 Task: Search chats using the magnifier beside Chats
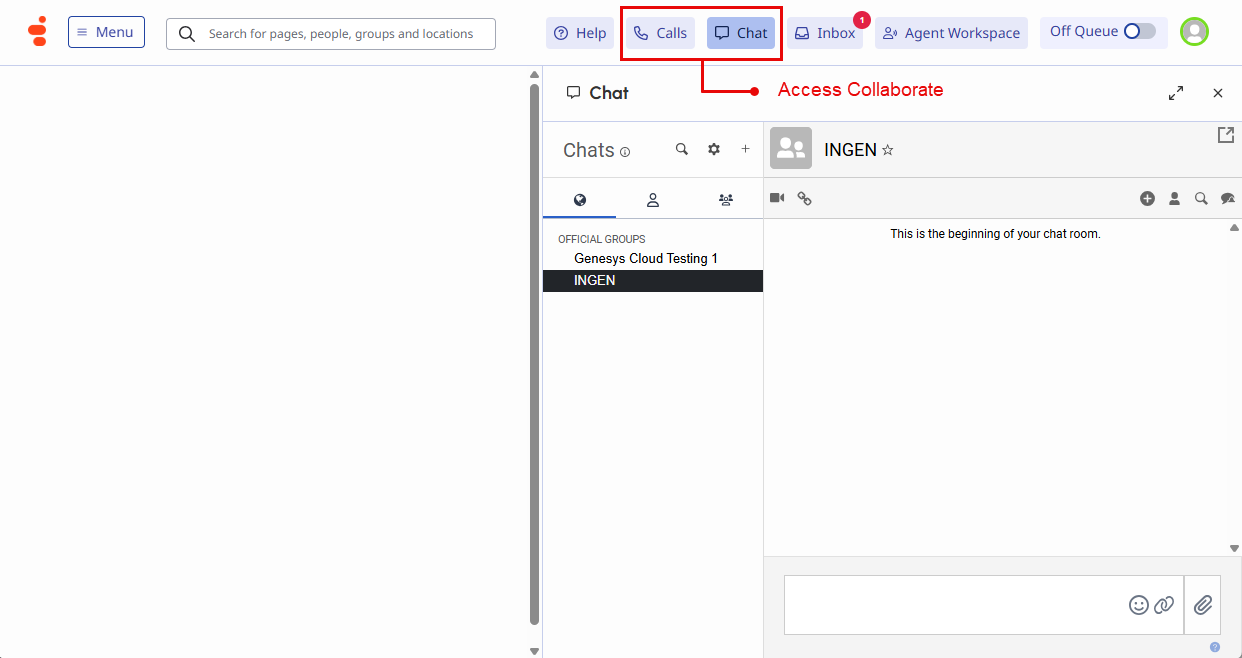682,149
